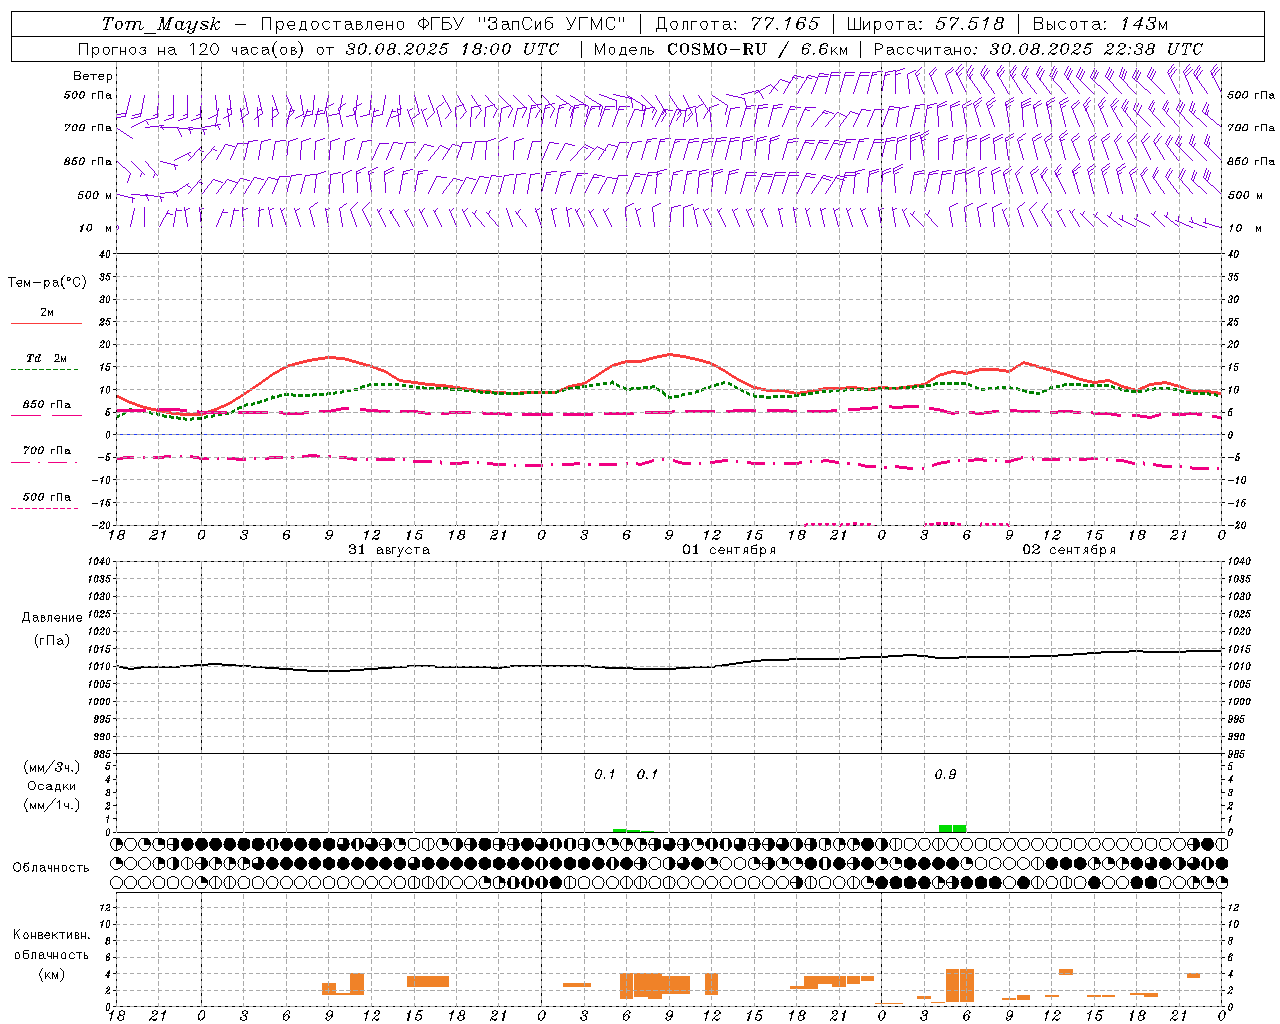
Task: Click the 0.9 precipitation amount value
Action: (945, 774)
